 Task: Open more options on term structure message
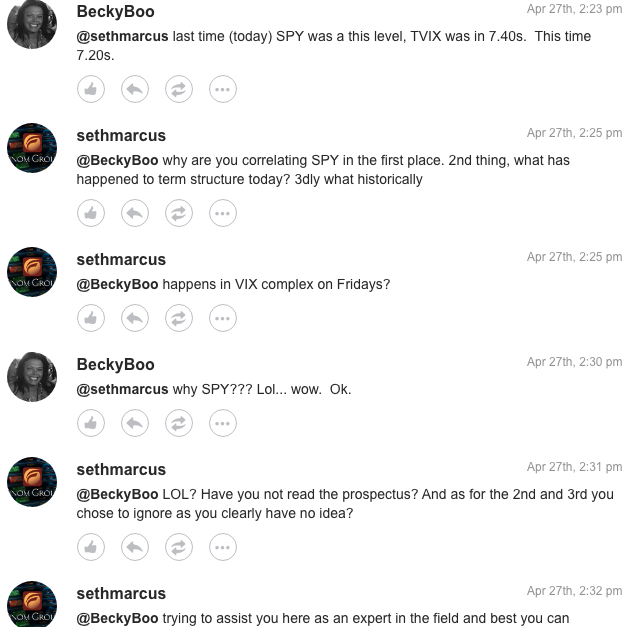pyautogui.click(x=223, y=213)
